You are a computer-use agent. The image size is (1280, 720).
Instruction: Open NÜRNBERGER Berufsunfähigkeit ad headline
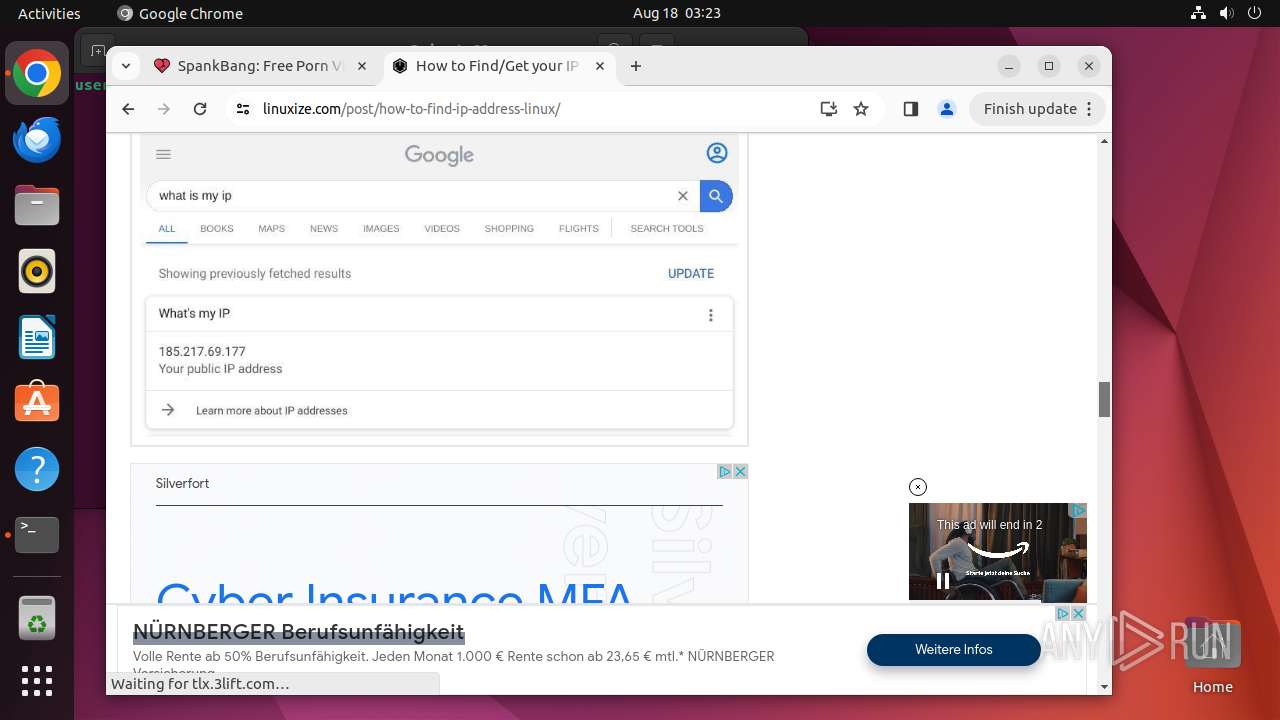pyautogui.click(x=299, y=632)
